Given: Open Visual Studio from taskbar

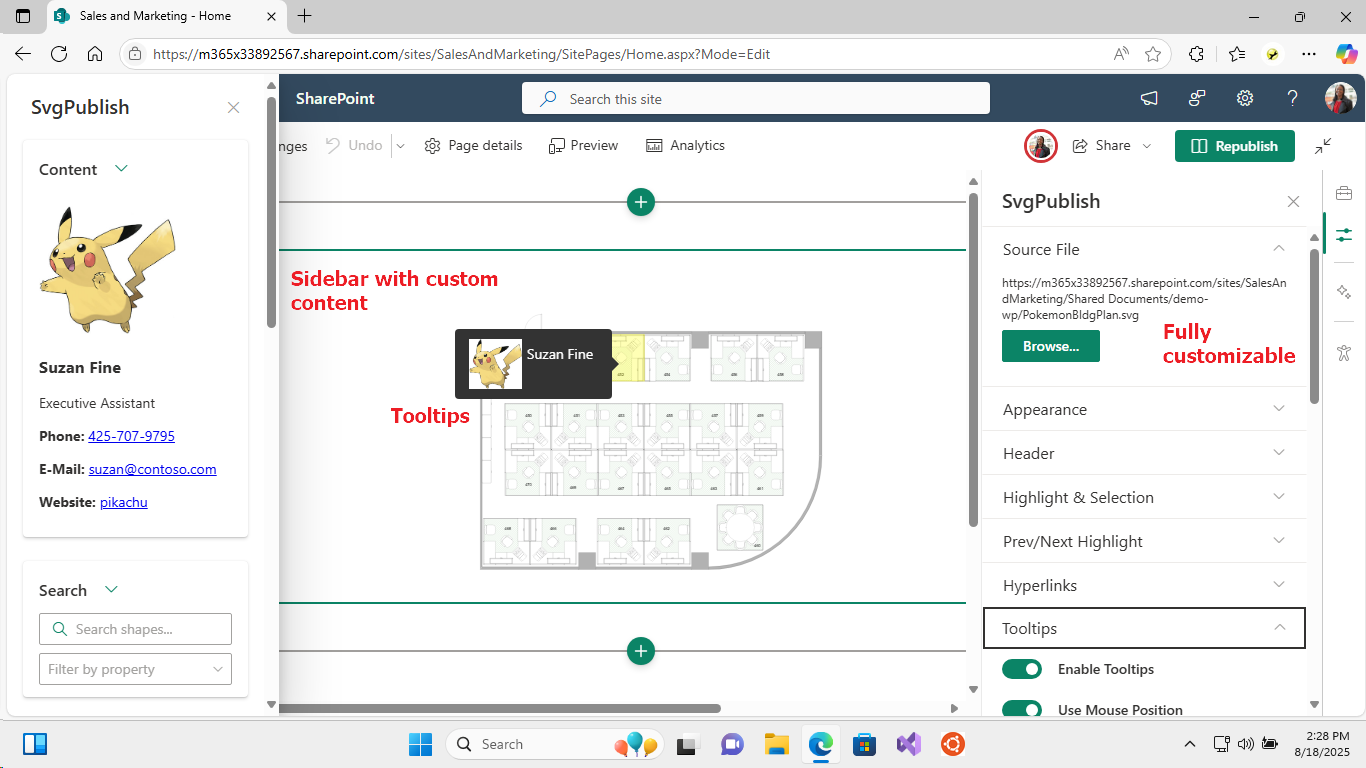Looking at the screenshot, I should 908,744.
